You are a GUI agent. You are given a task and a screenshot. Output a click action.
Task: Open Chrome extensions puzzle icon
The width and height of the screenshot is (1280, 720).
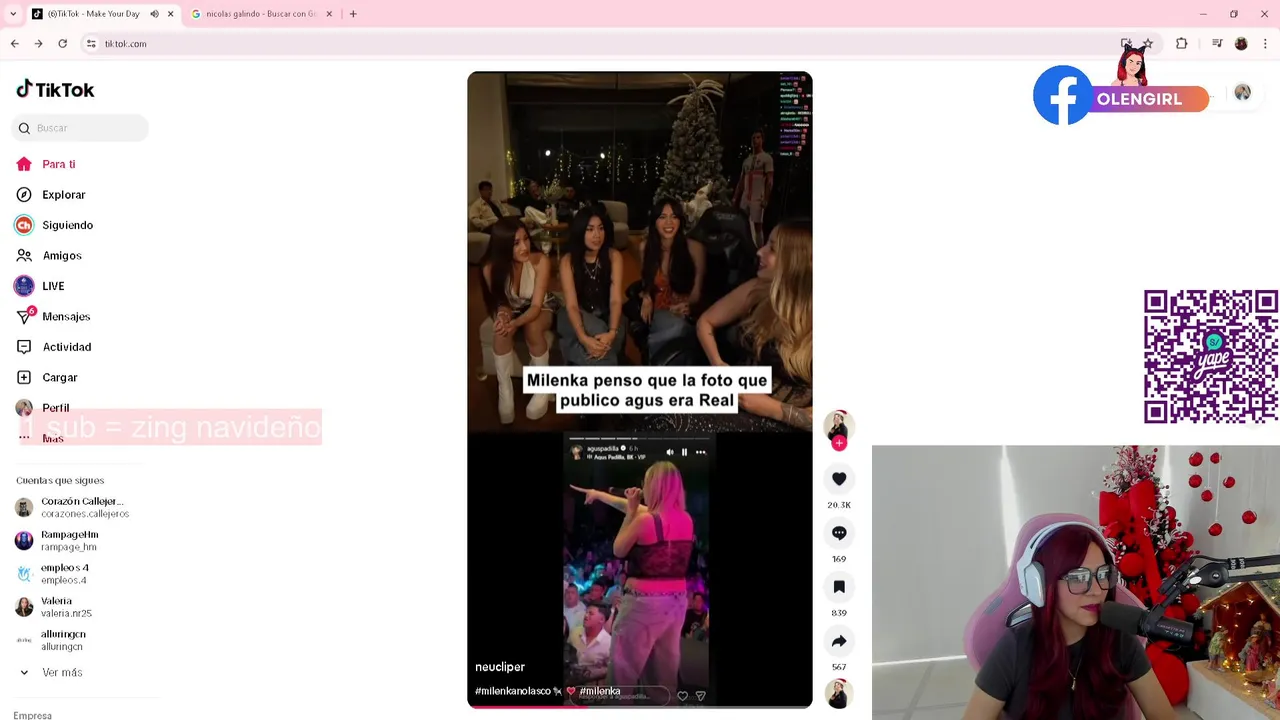click(1182, 44)
